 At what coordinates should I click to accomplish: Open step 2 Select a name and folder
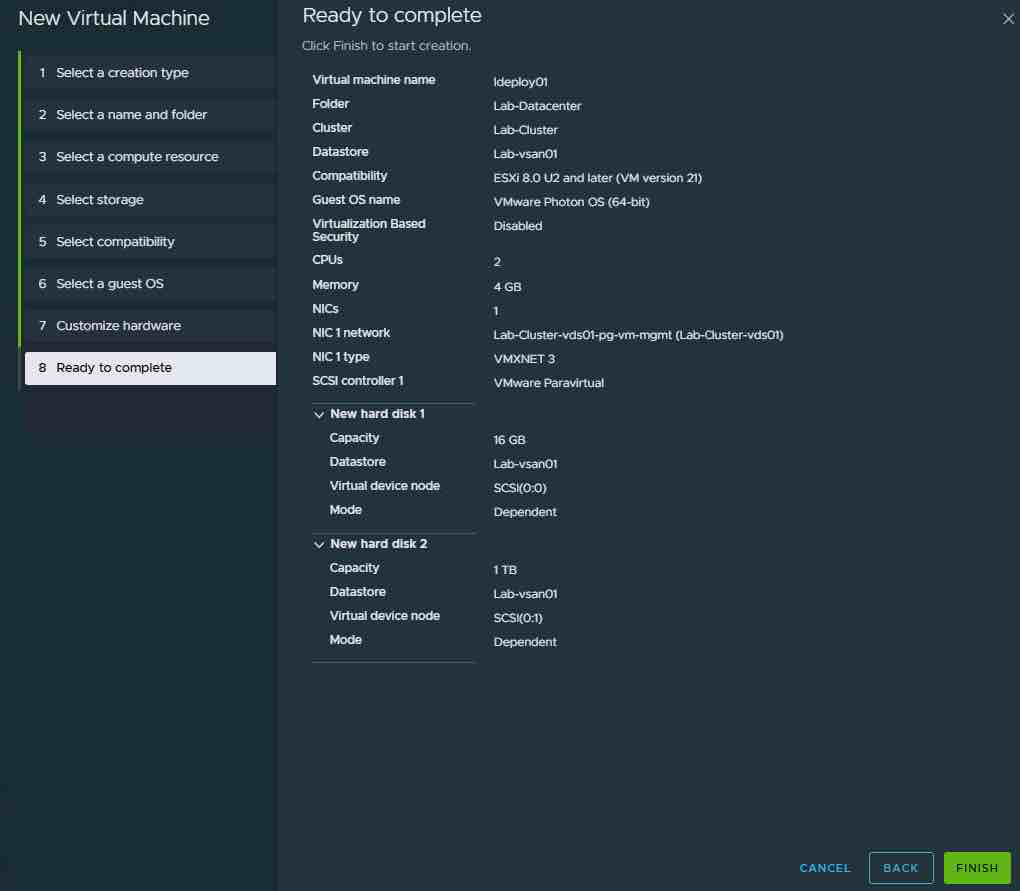click(x=131, y=115)
